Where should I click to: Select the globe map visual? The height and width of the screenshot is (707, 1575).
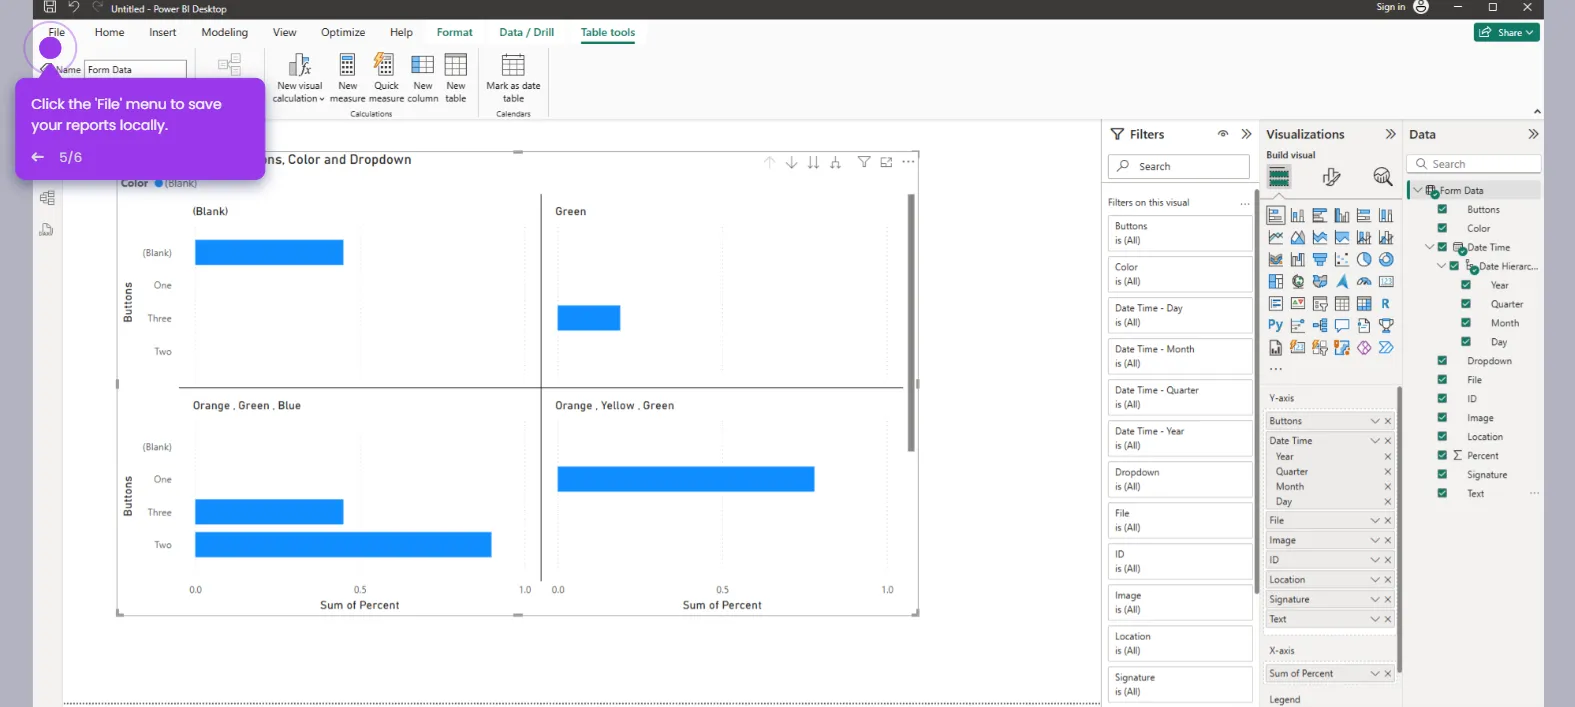coord(1298,281)
